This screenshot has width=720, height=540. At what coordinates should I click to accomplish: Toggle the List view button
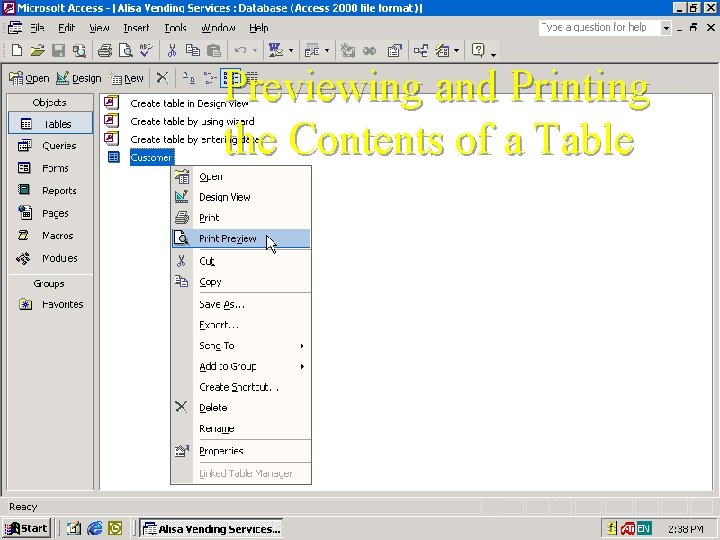pyautogui.click(x=230, y=78)
